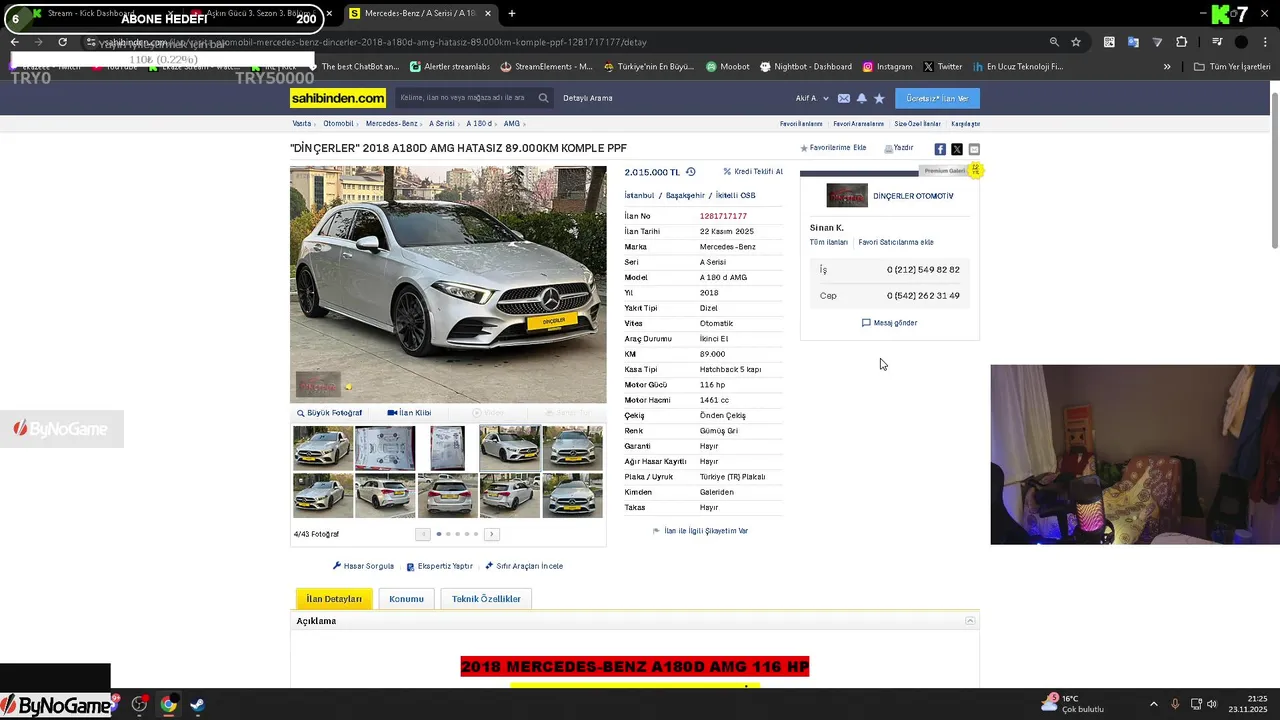Click Hasar Sorgula wrench link
The width and height of the screenshot is (1280, 720).
pyautogui.click(x=363, y=566)
